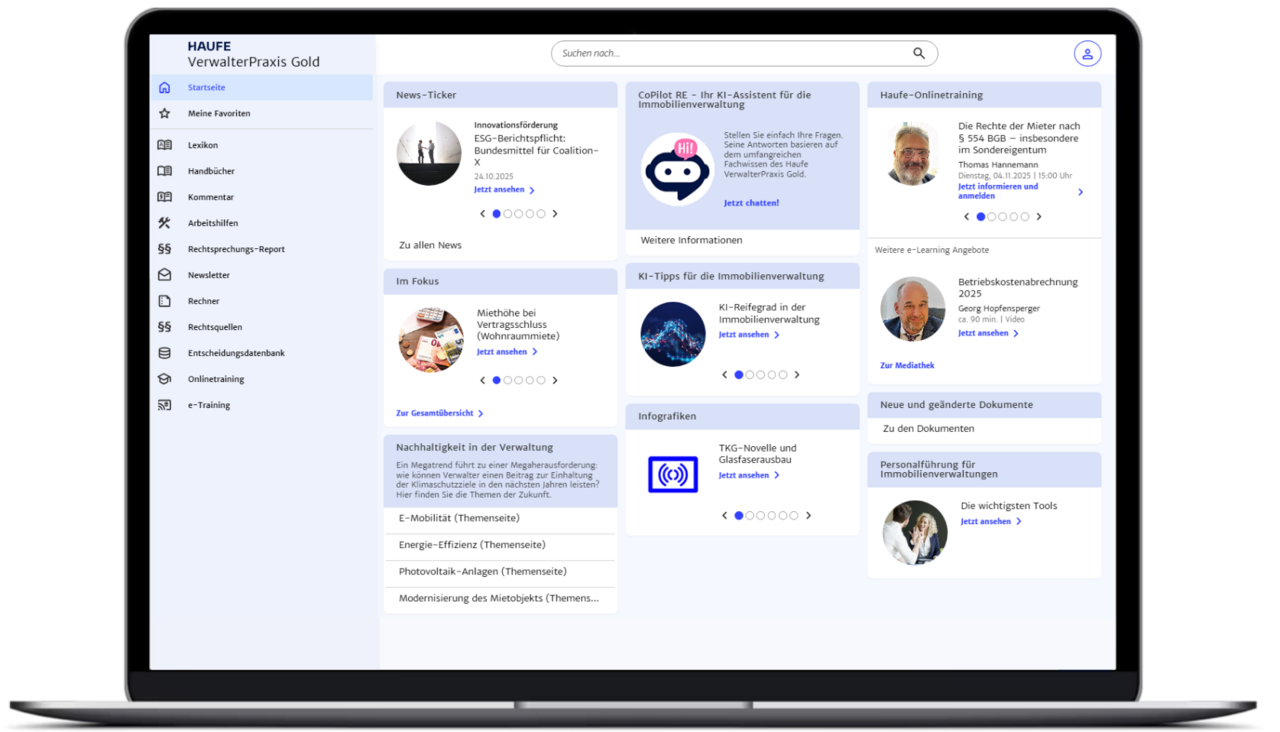This screenshot has width=1280, height=732.
Task: Click the Jetzt chatten! link
Action: (x=751, y=203)
